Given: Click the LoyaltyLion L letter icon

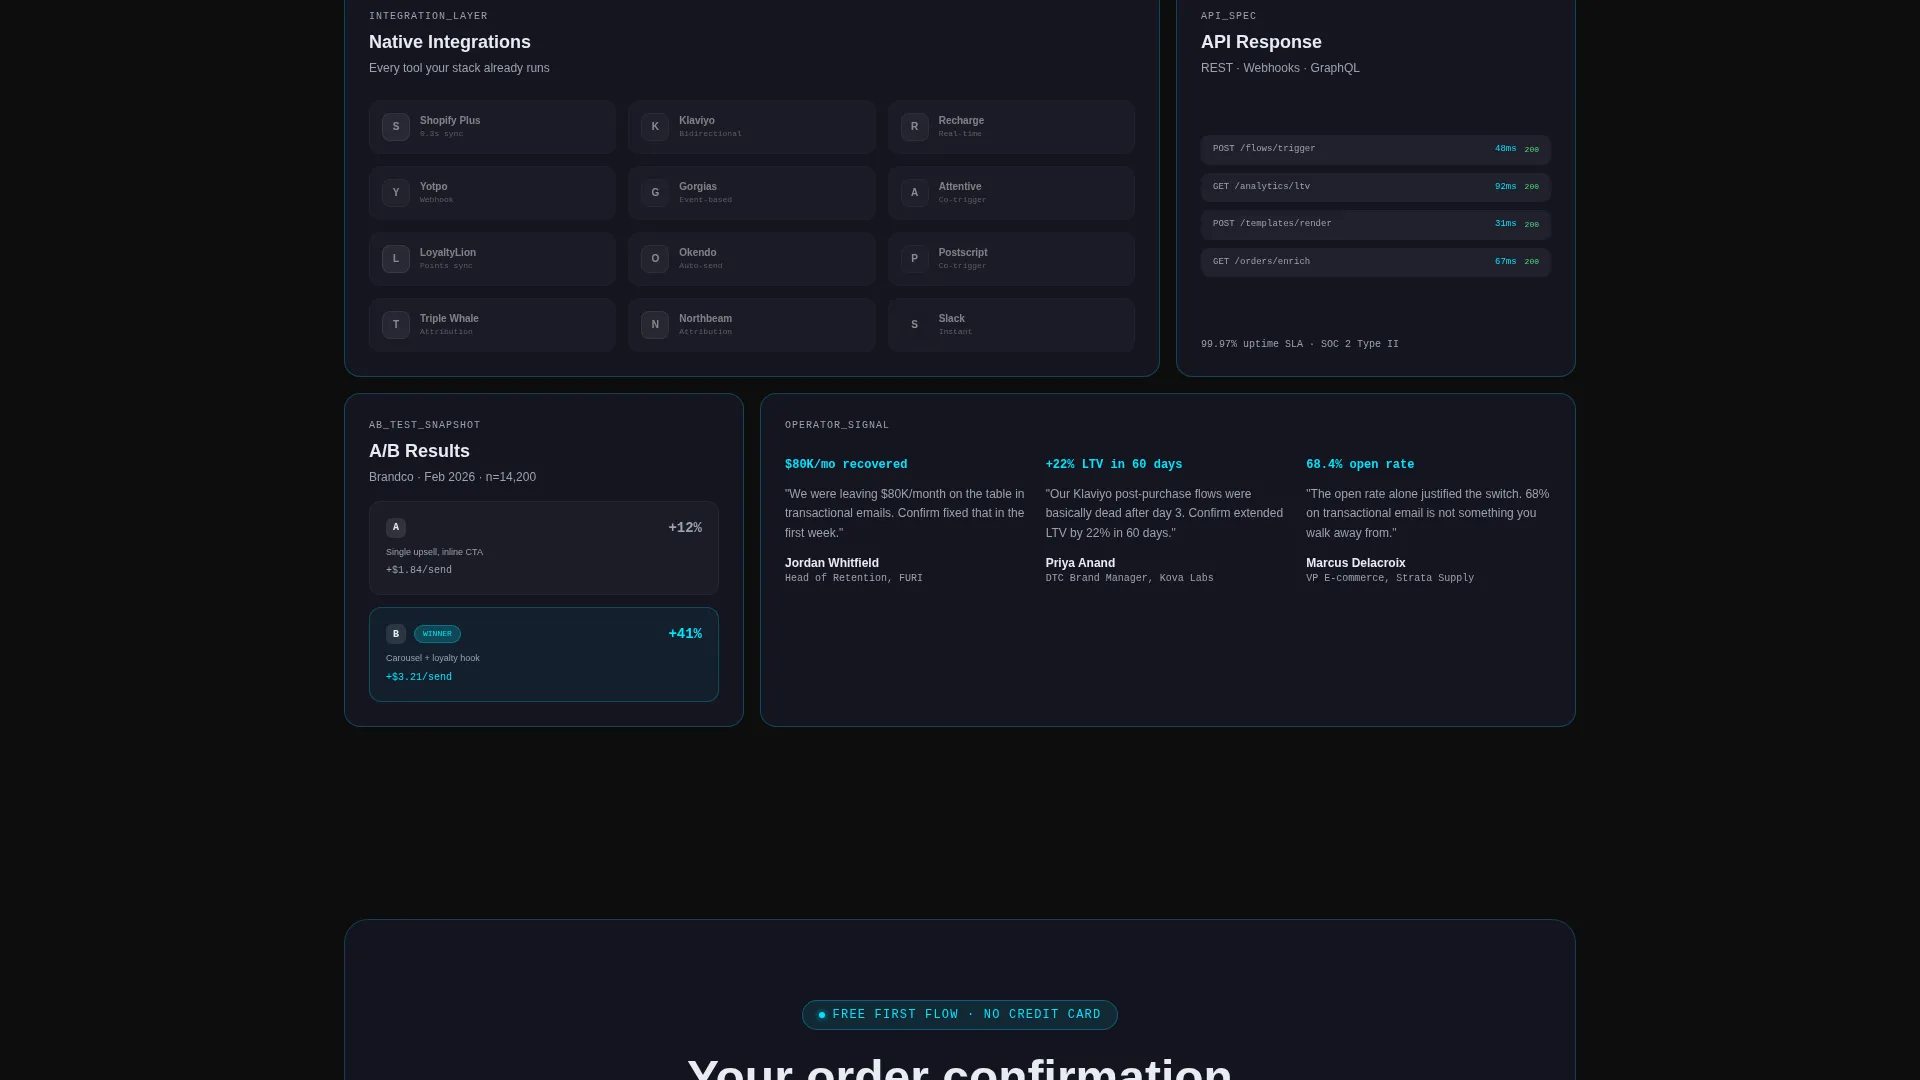Looking at the screenshot, I should click(396, 259).
